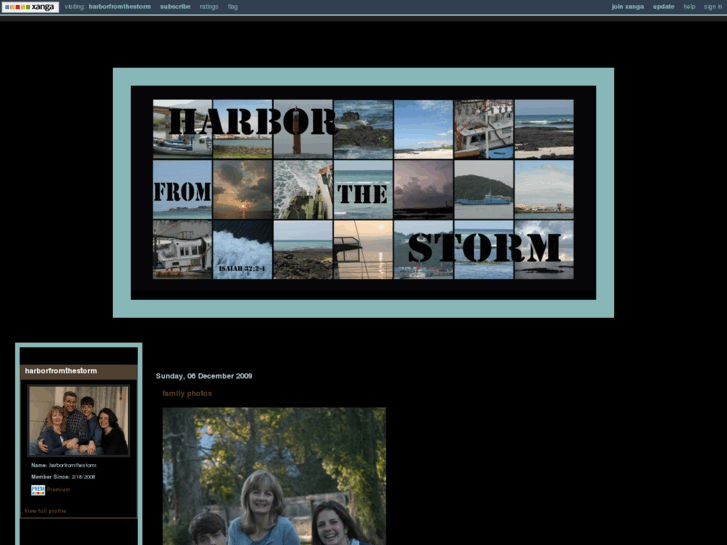Click the family profile photo in sidebar
This screenshot has height=545, width=727.
point(78,421)
